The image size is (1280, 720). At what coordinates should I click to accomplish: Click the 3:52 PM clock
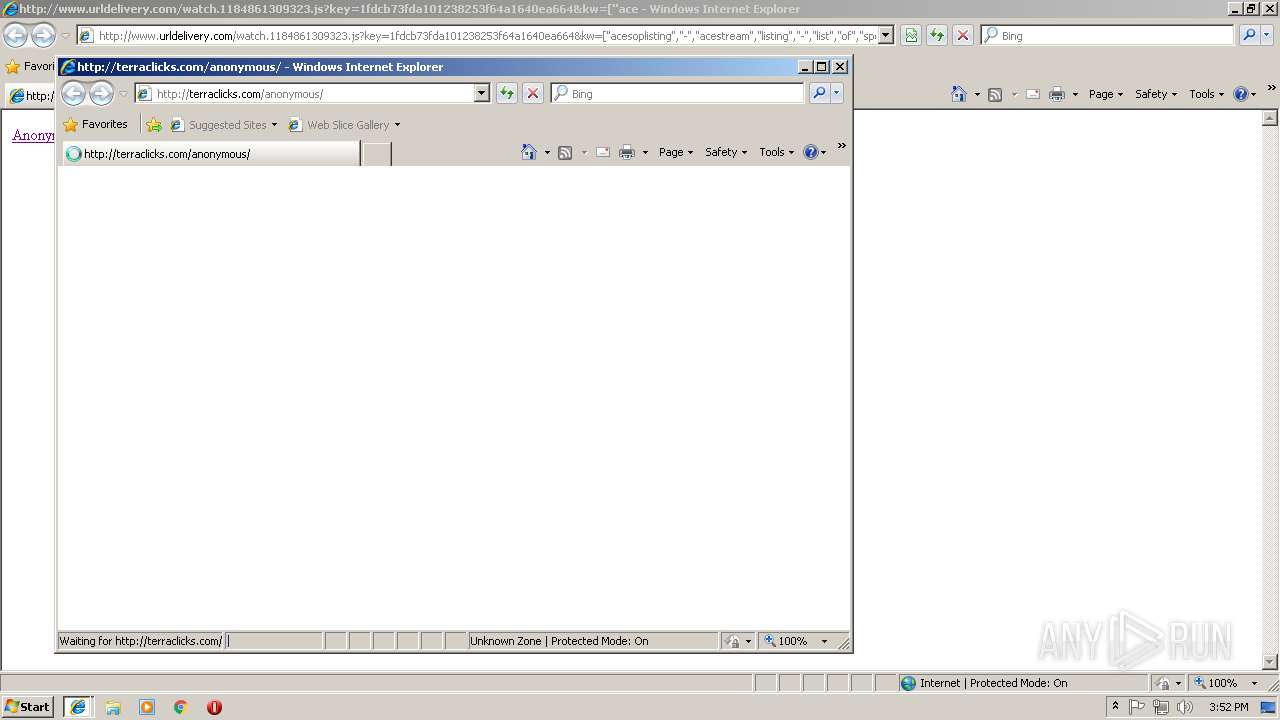1228,707
